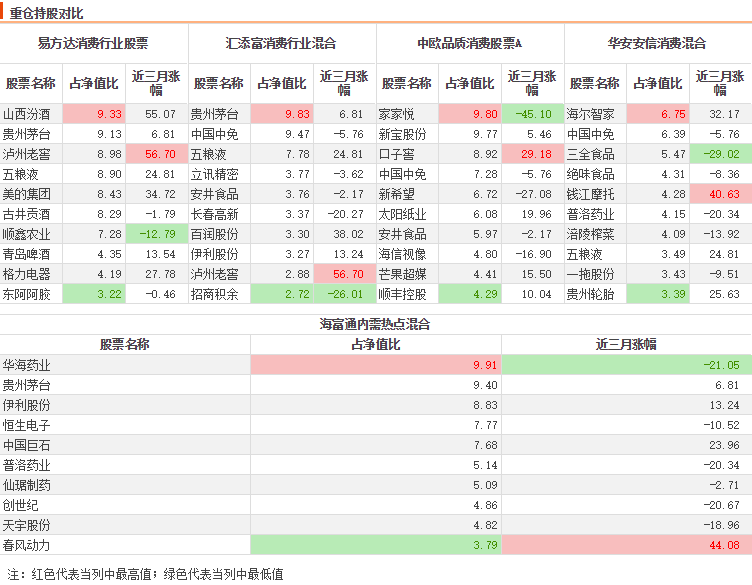Click the 近三月涨幅 header in bottom table

626,344
